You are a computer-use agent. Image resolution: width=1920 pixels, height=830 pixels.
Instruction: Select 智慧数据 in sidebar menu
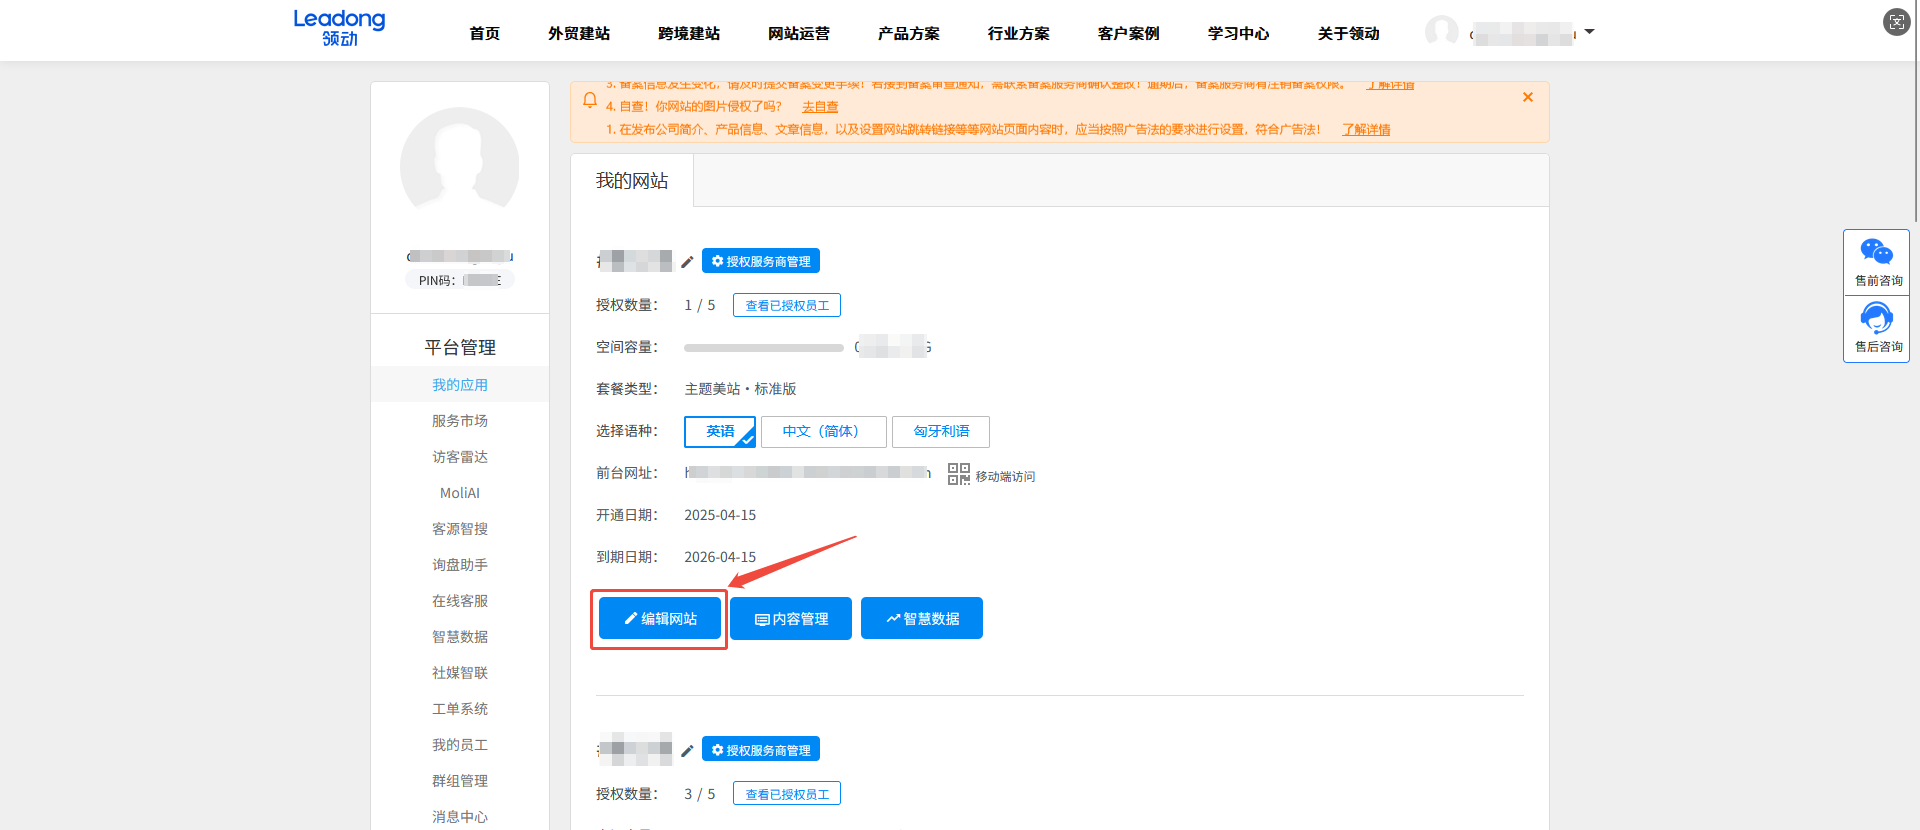(x=460, y=637)
